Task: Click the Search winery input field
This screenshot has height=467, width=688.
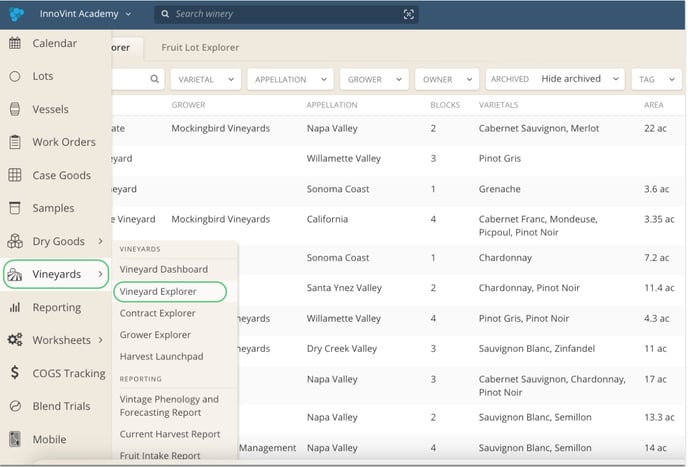Action: pyautogui.click(x=285, y=14)
